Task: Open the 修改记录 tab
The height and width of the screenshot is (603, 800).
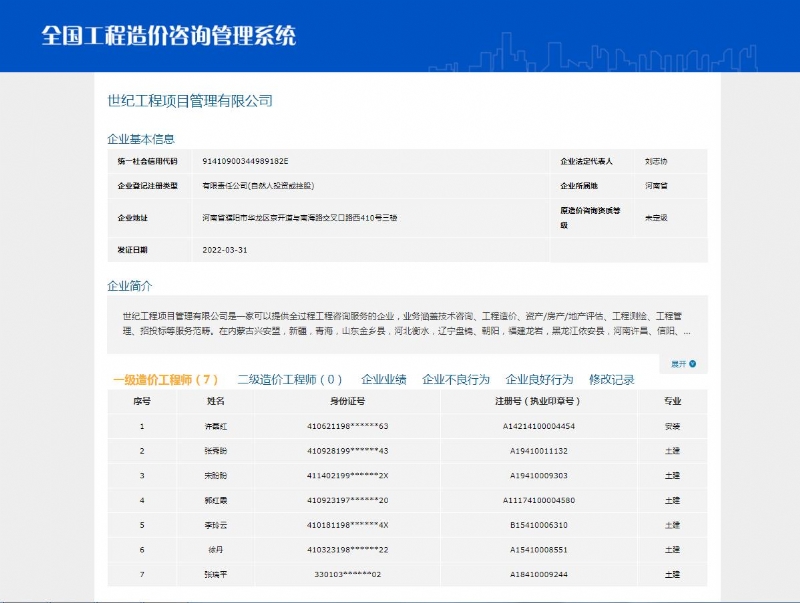Action: pos(612,380)
